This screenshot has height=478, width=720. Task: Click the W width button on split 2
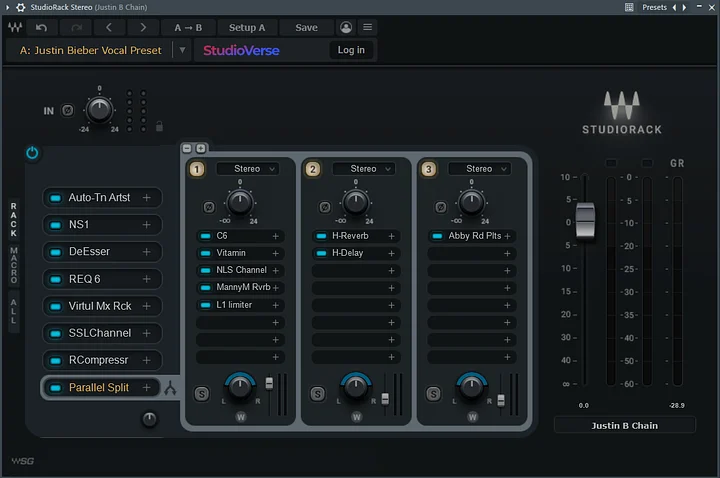[357, 417]
